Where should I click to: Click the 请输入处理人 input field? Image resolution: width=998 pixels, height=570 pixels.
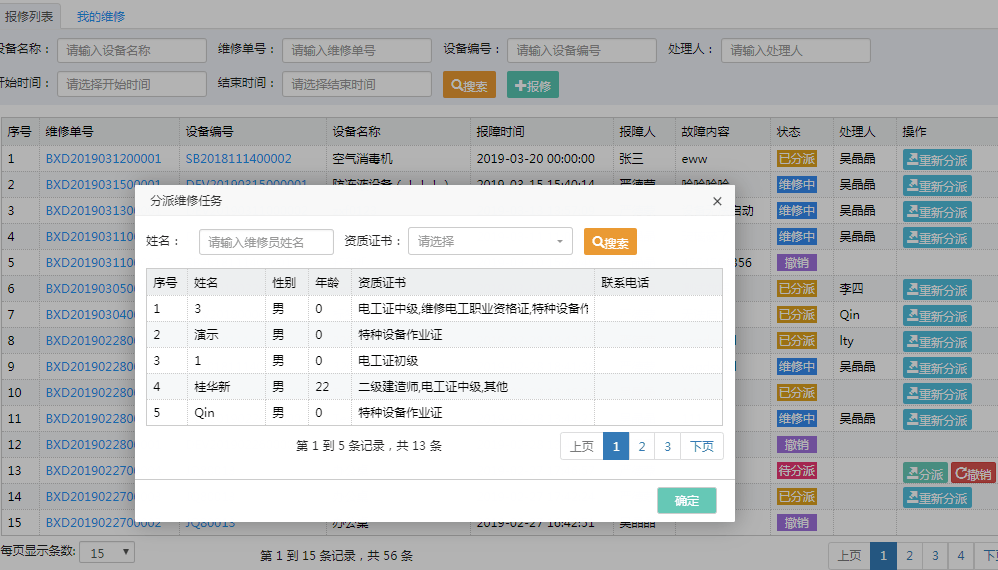(x=796, y=50)
